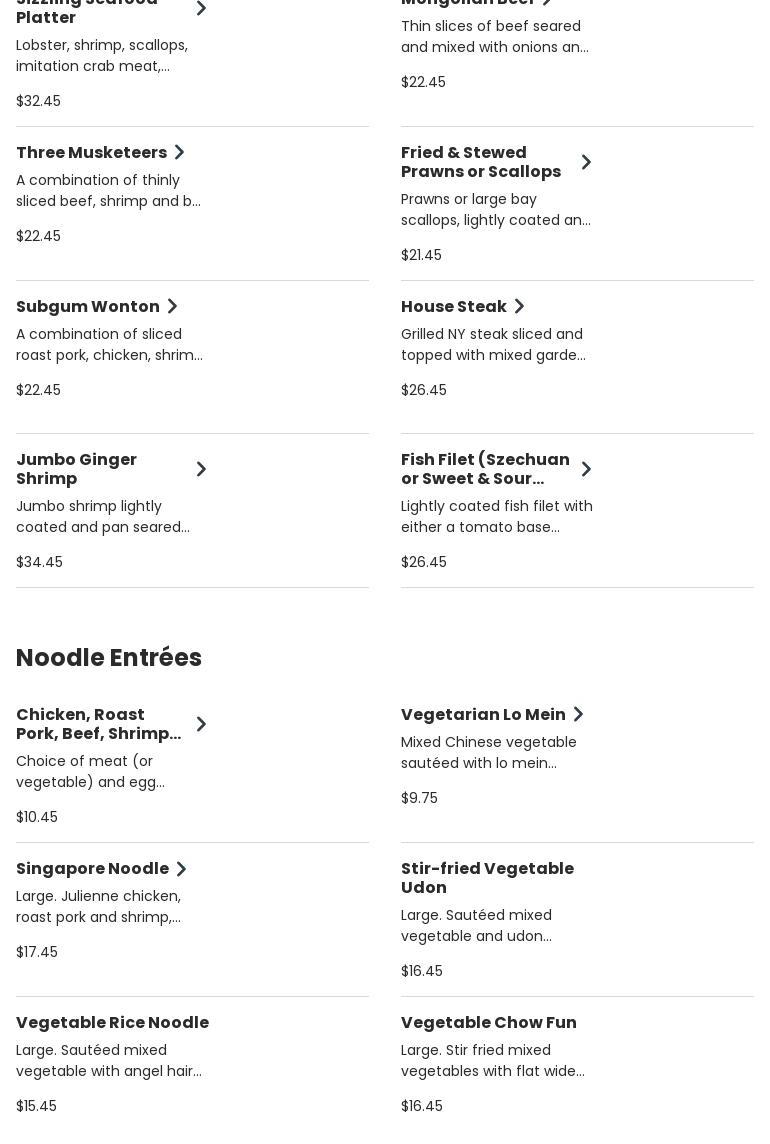The image size is (770, 1144).
Task: Click the Mongolian Beef description text
Action: (x=495, y=37)
